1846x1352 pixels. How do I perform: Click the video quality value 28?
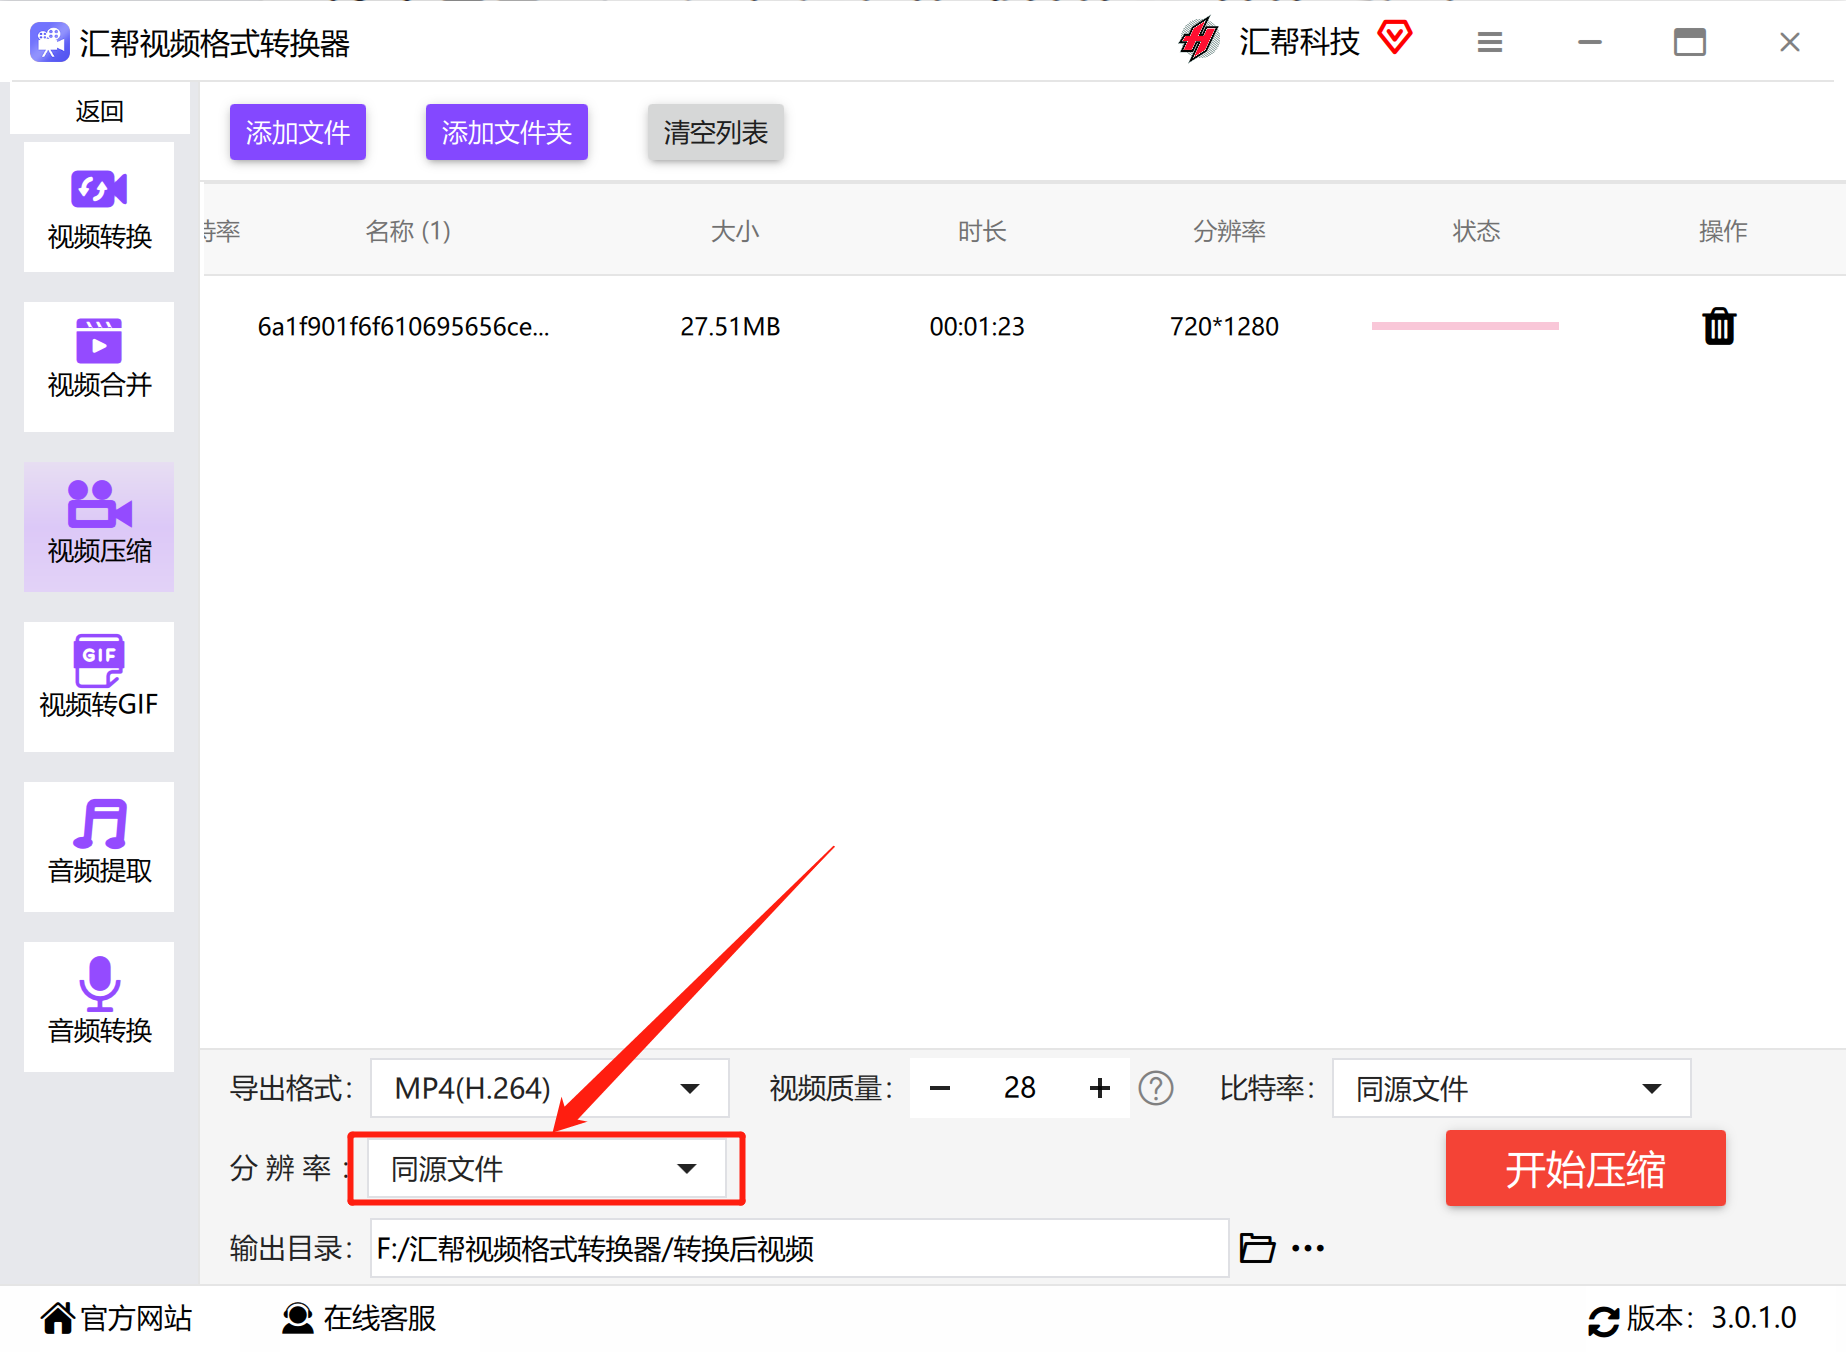(x=1020, y=1088)
